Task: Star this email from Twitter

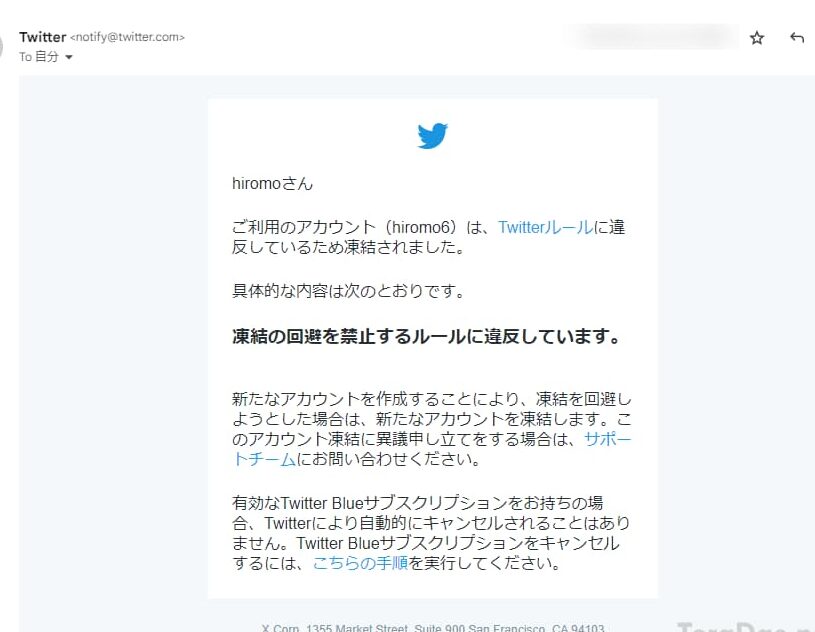Action: click(x=757, y=38)
